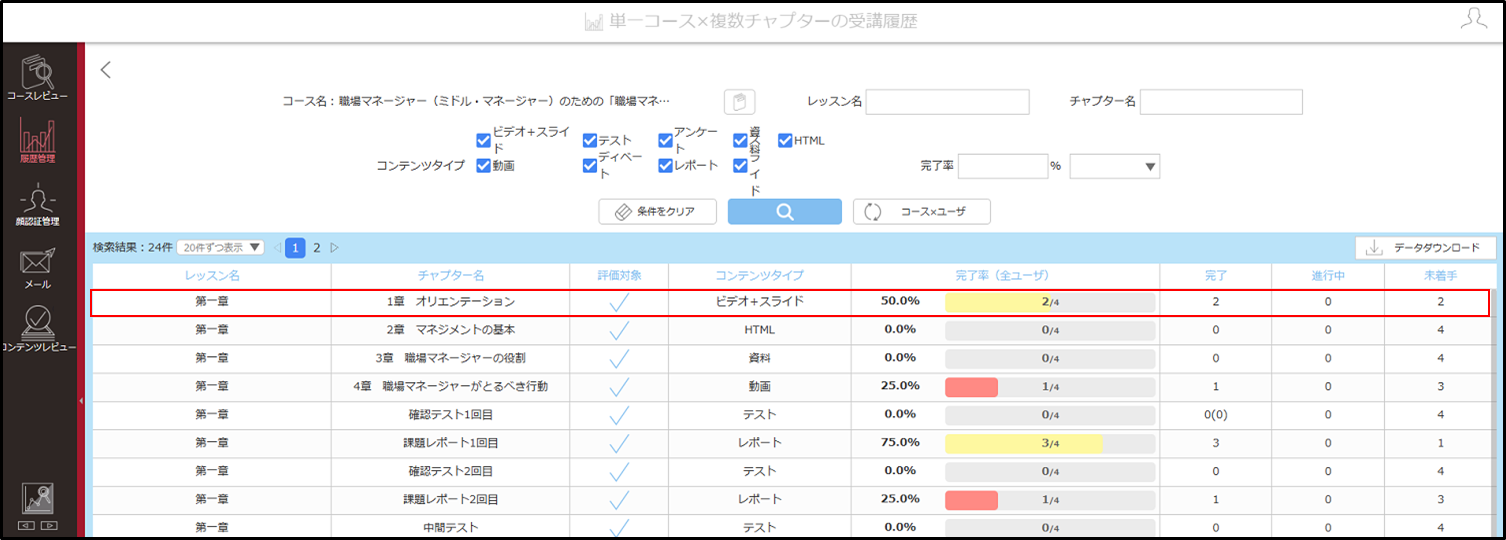This screenshot has width=1506, height=540.
Task: Click the 4章 職場マネージャーがとるべき行動 cell
Action: pyautogui.click(x=451, y=386)
